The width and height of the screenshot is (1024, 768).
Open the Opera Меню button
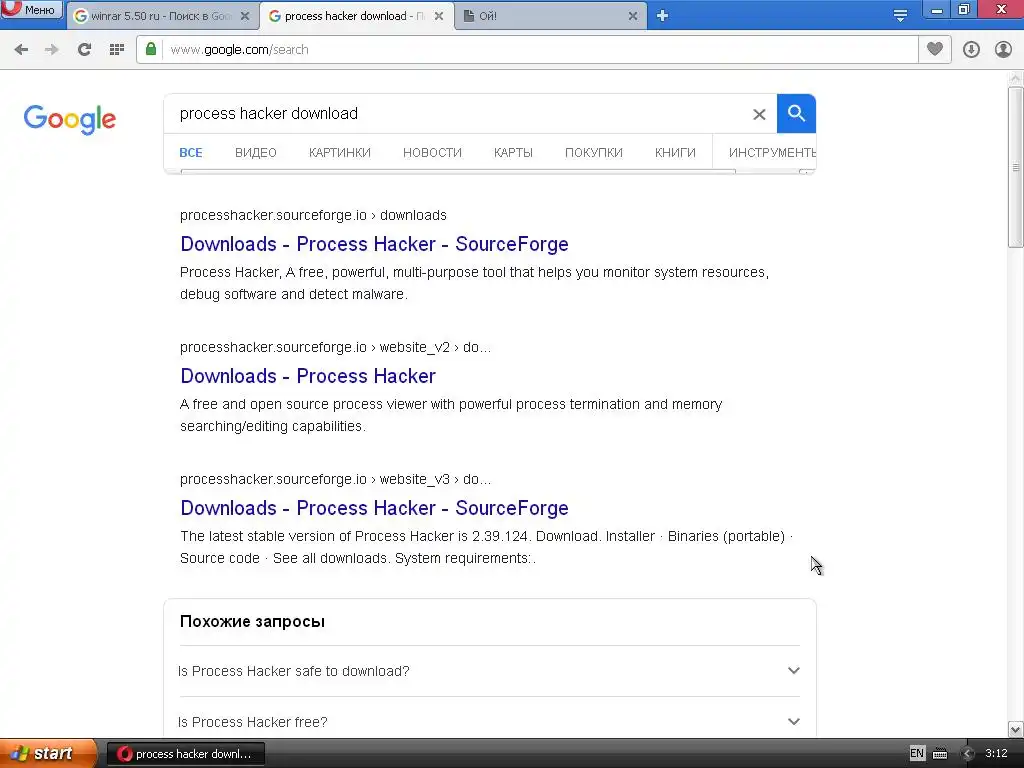[x=31, y=10]
